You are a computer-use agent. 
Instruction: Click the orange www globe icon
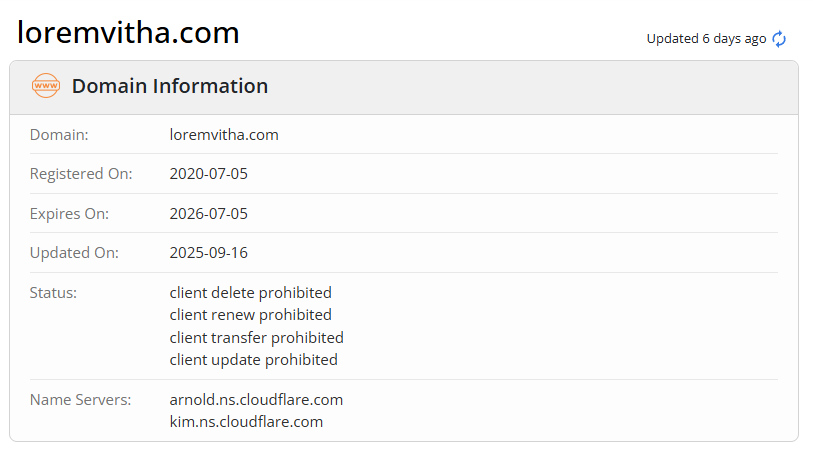tap(46, 86)
